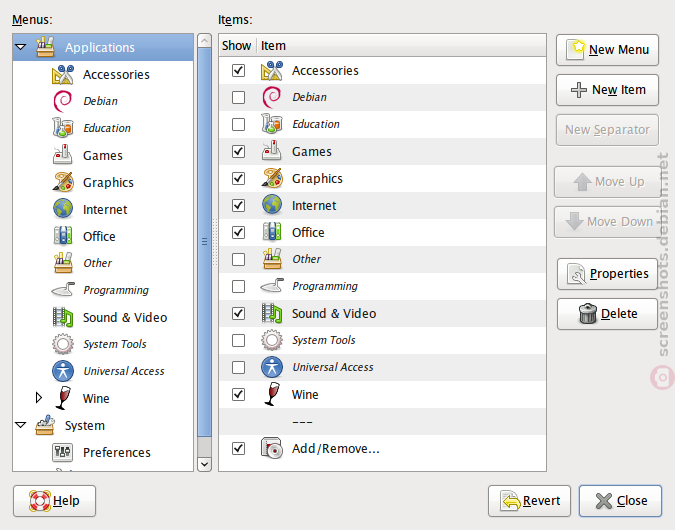Toggle the Office show checkbox
Screen dimensions: 675x530
click(238, 232)
